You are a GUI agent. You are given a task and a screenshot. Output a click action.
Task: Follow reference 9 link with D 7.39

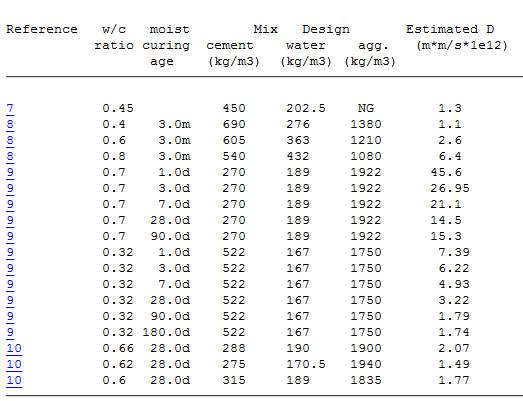coord(10,253)
